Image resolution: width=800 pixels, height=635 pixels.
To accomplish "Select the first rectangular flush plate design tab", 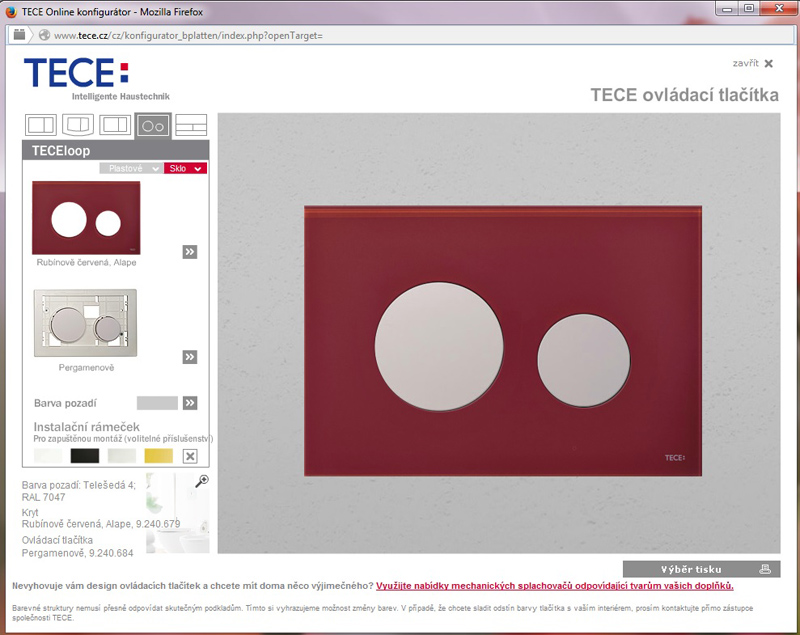I will pos(41,124).
